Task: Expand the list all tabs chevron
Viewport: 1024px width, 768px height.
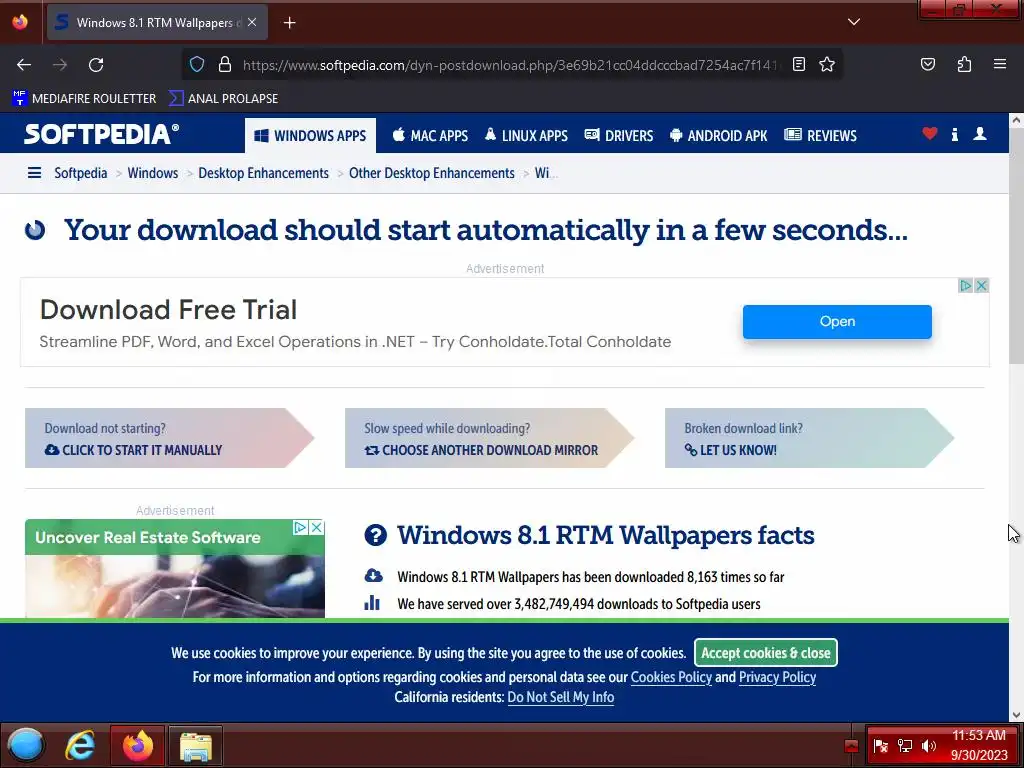Action: [x=854, y=22]
